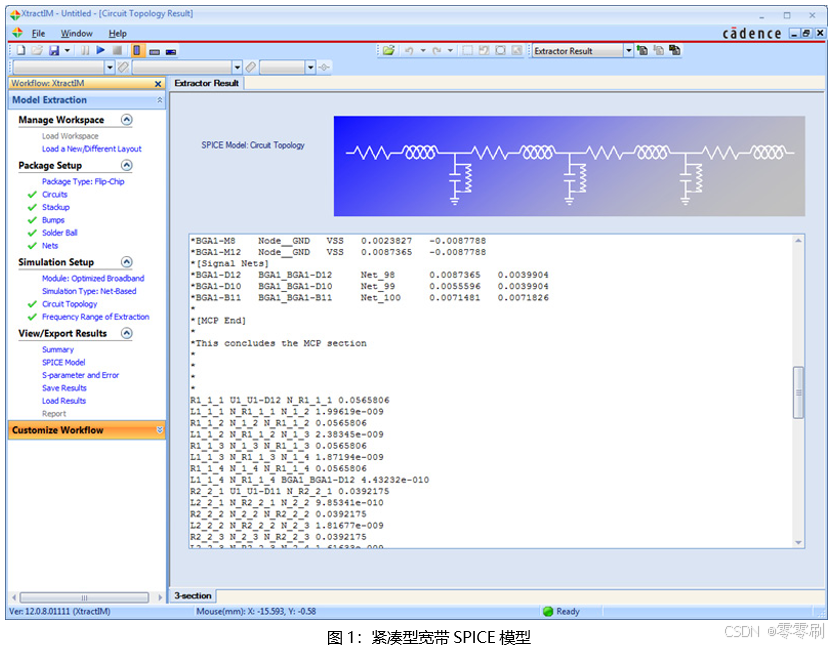
Task: Click the dashed rectangle select icon
Action: [467, 51]
